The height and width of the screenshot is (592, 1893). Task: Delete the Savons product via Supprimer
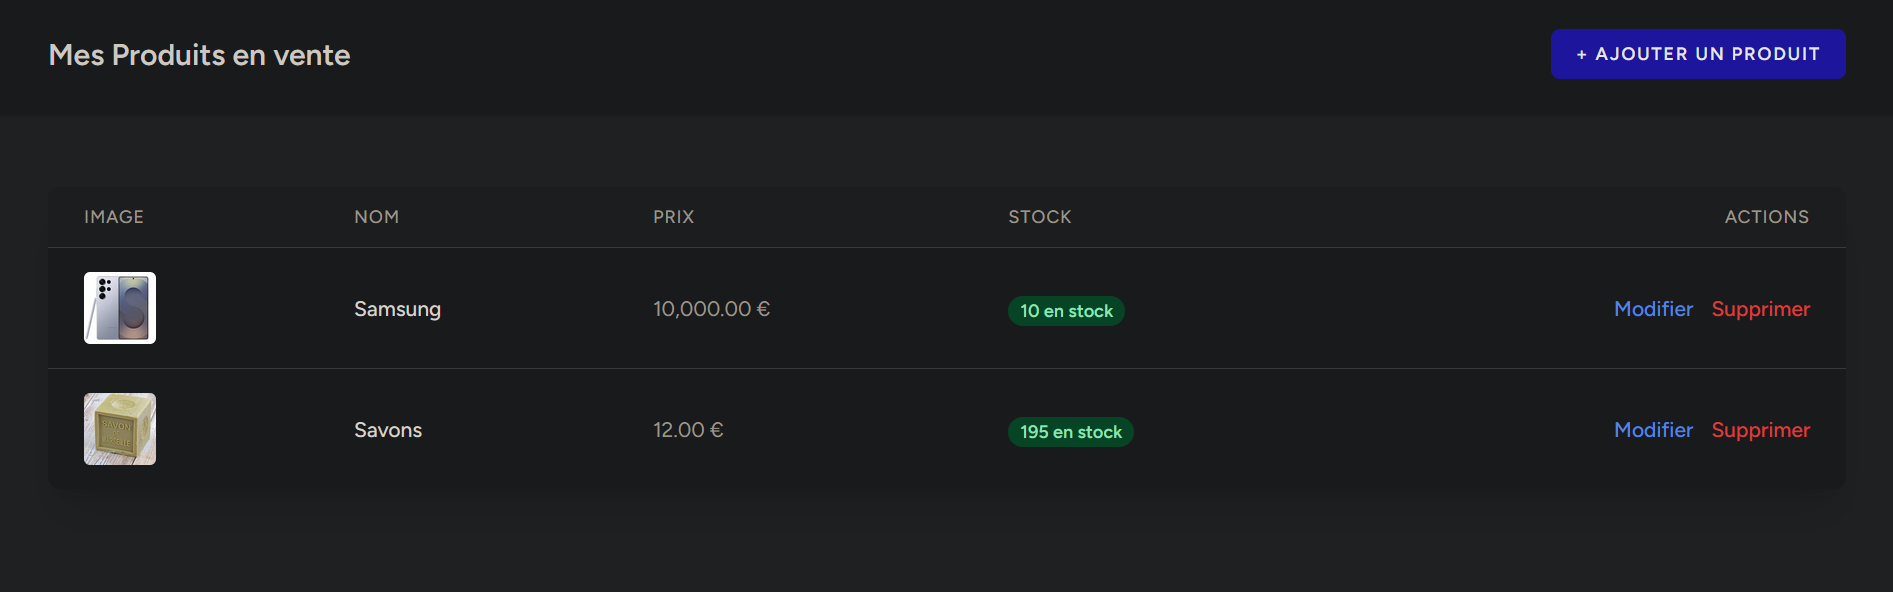point(1760,430)
